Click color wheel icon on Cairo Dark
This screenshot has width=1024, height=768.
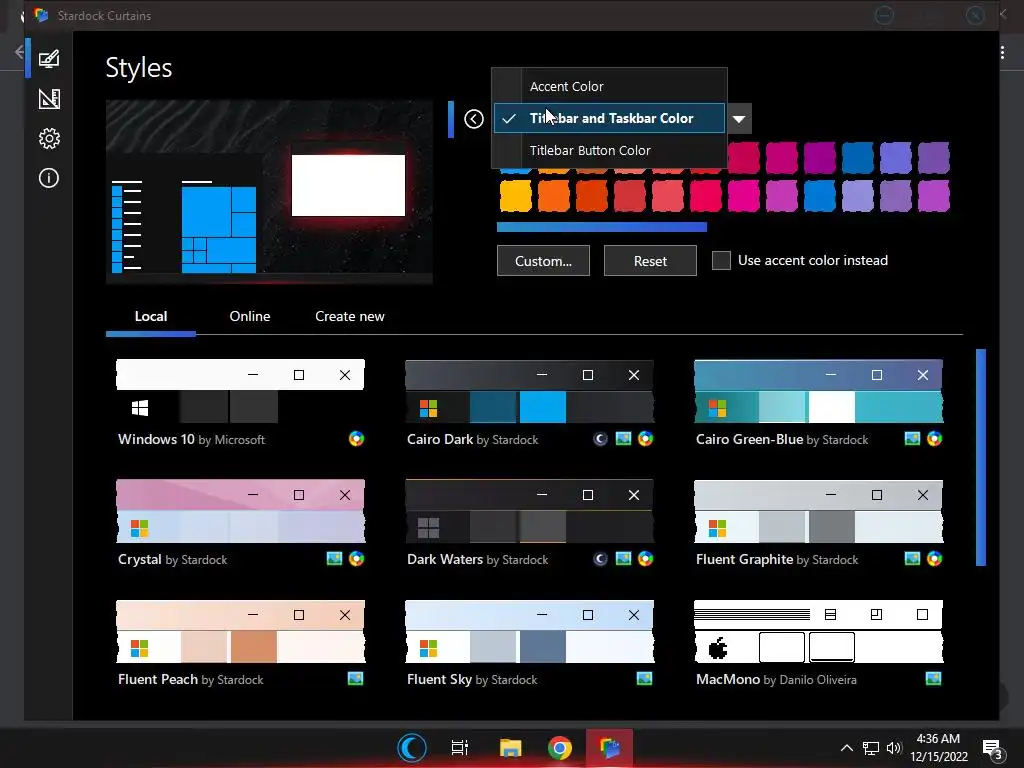[645, 439]
